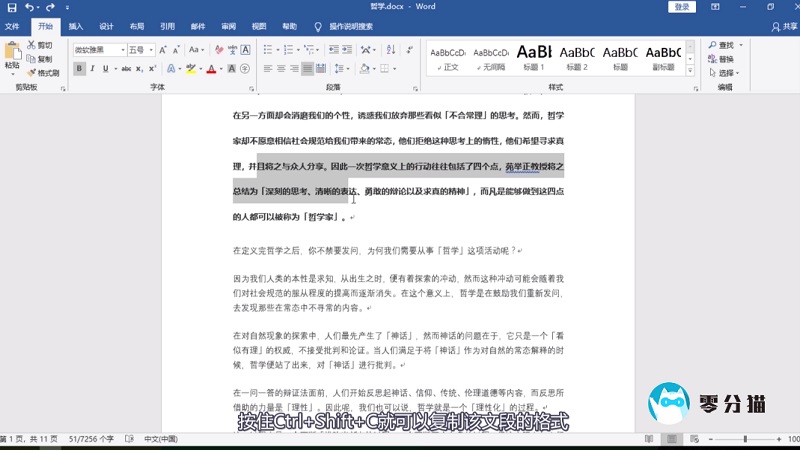Toggle Italic formatting button
800x450 pixels.
92,69
